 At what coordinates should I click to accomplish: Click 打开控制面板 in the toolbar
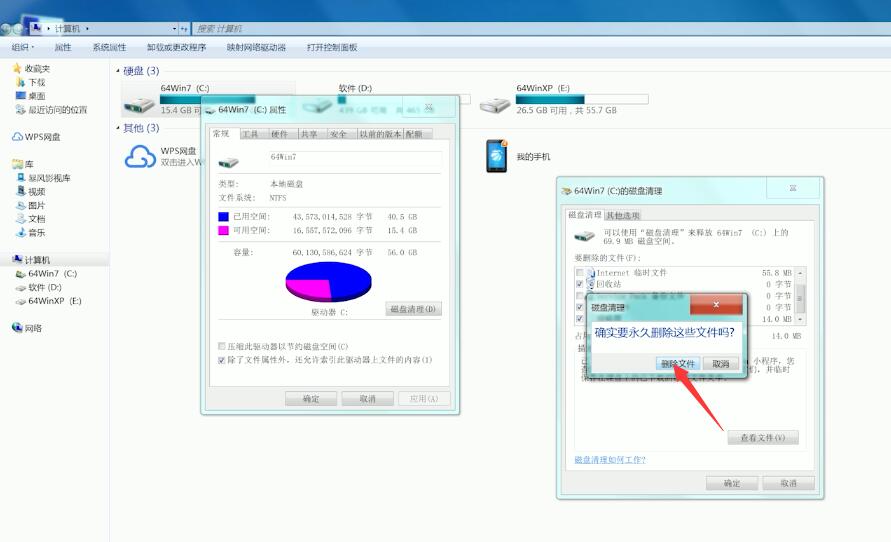click(x=332, y=47)
